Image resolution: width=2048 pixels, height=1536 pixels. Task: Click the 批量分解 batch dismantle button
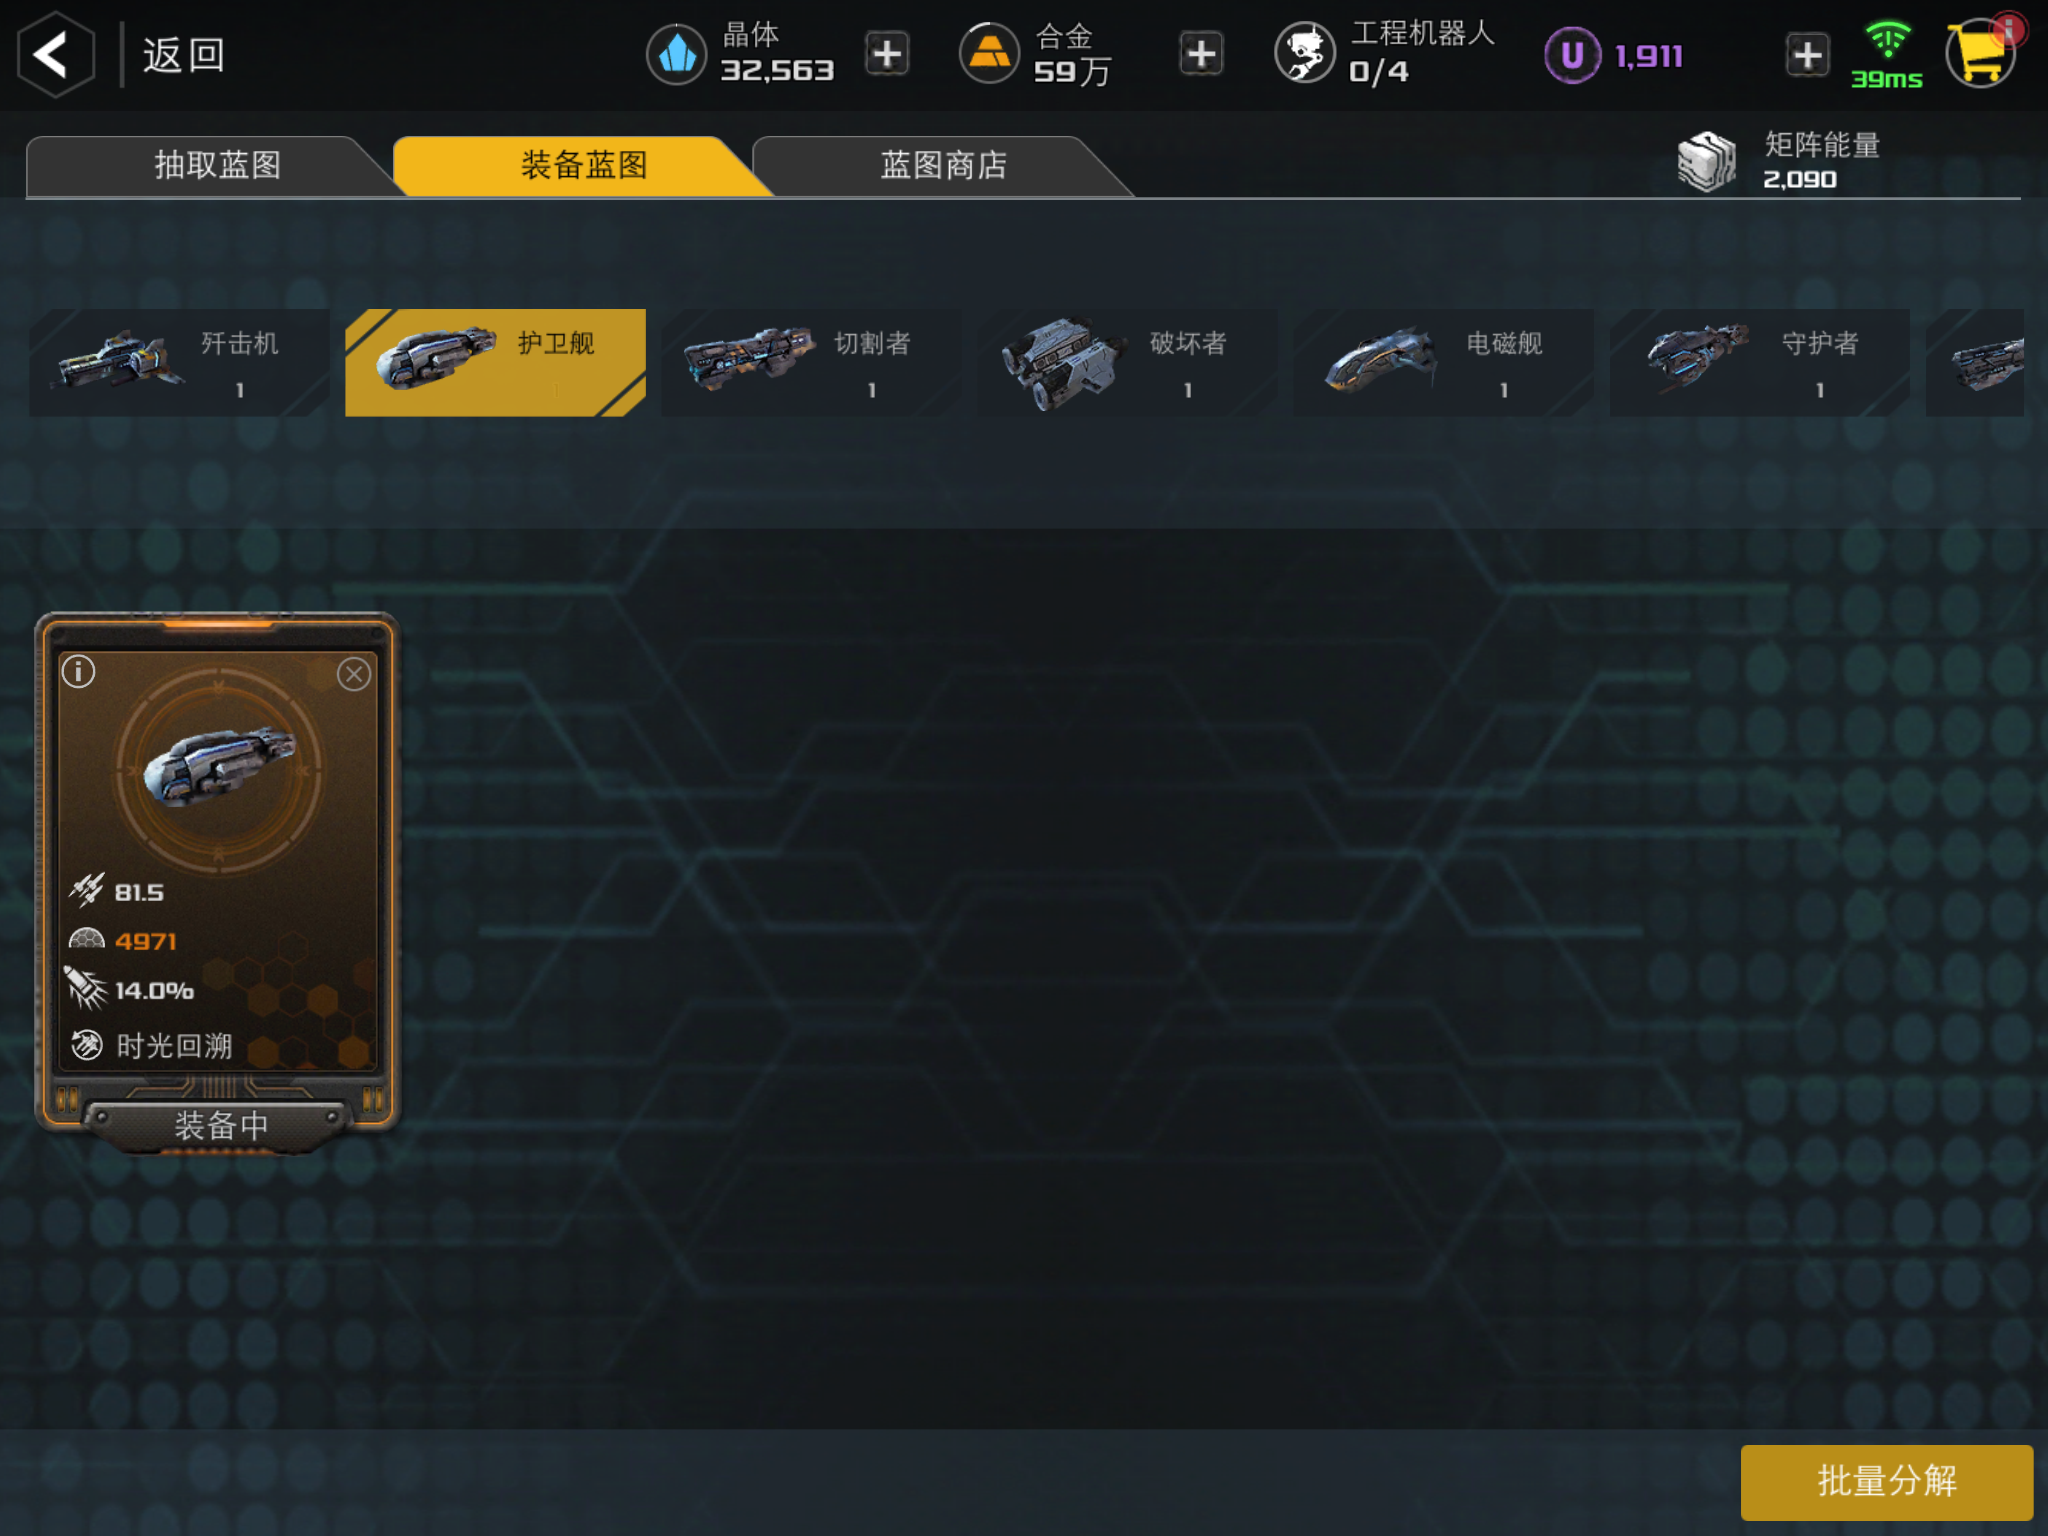pyautogui.click(x=1887, y=1481)
